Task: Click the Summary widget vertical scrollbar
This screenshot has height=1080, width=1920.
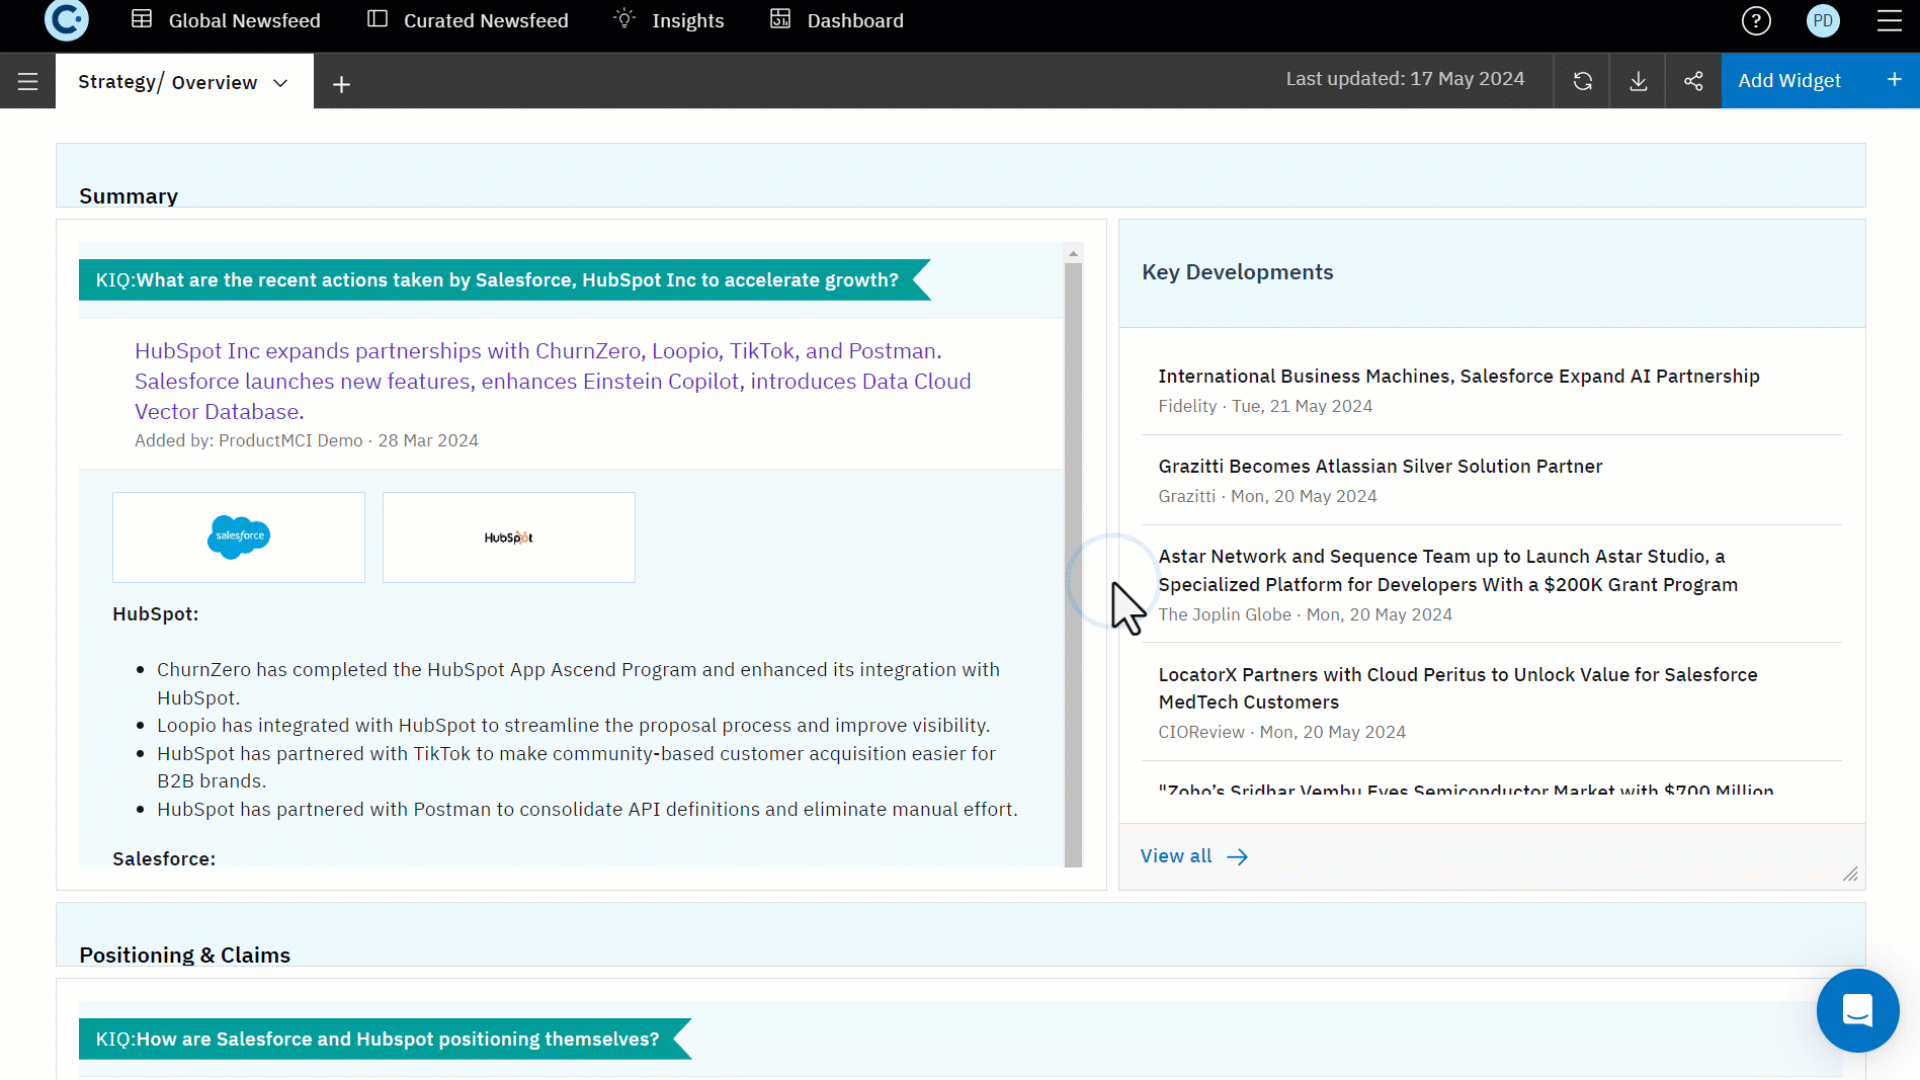Action: tap(1073, 565)
